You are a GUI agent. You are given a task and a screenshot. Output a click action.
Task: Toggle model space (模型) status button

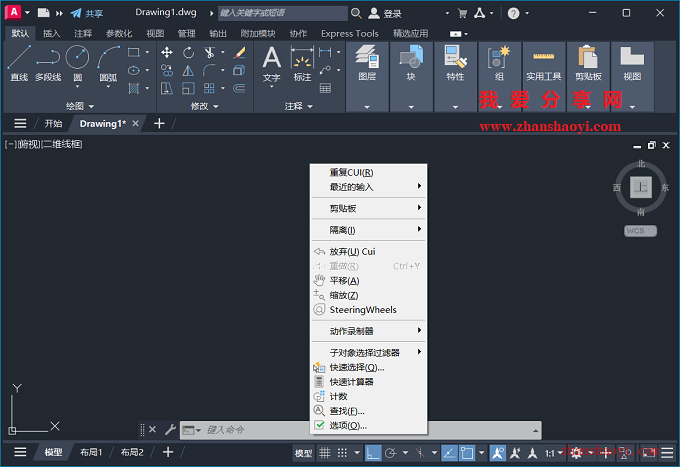tap(303, 453)
